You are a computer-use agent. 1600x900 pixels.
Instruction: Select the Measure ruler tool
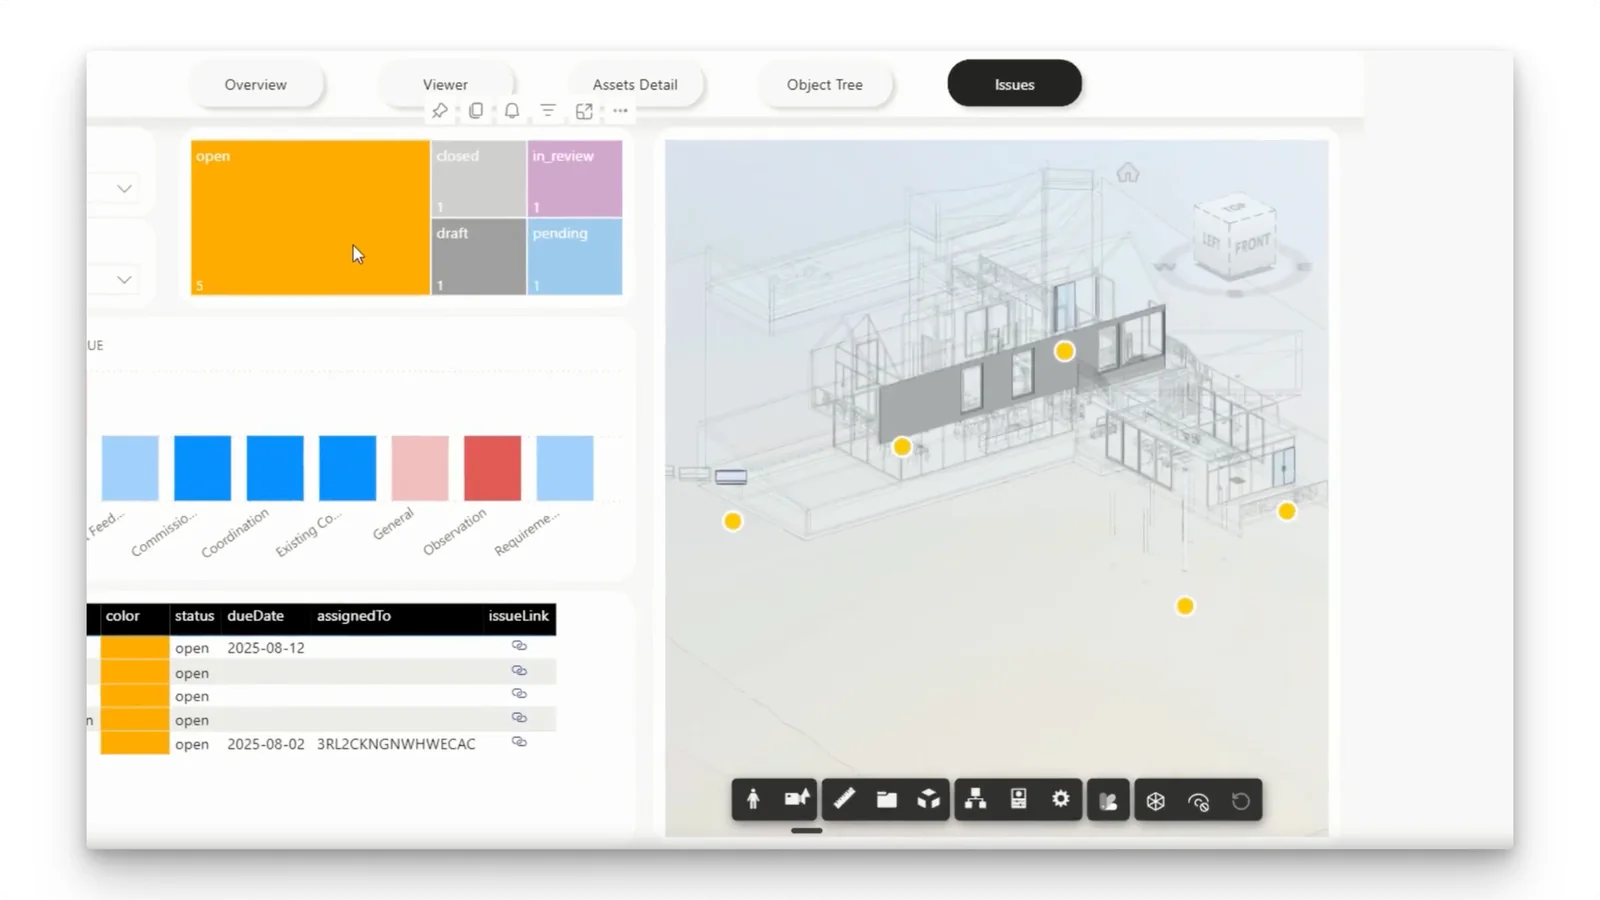click(x=844, y=800)
